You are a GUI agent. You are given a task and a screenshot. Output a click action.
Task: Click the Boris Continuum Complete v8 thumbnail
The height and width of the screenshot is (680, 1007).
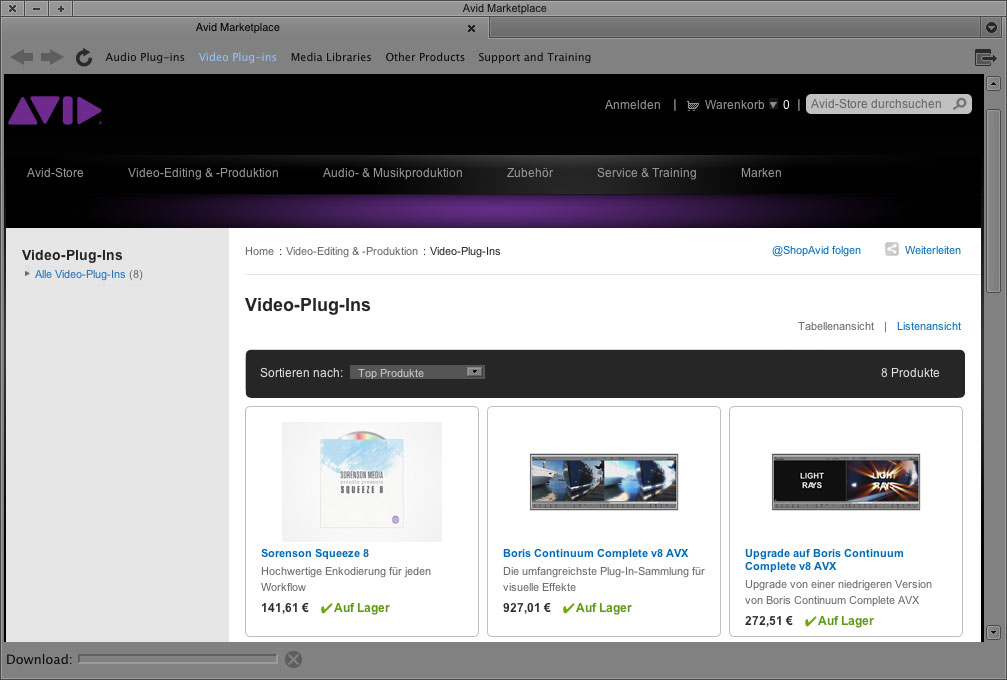pos(604,482)
